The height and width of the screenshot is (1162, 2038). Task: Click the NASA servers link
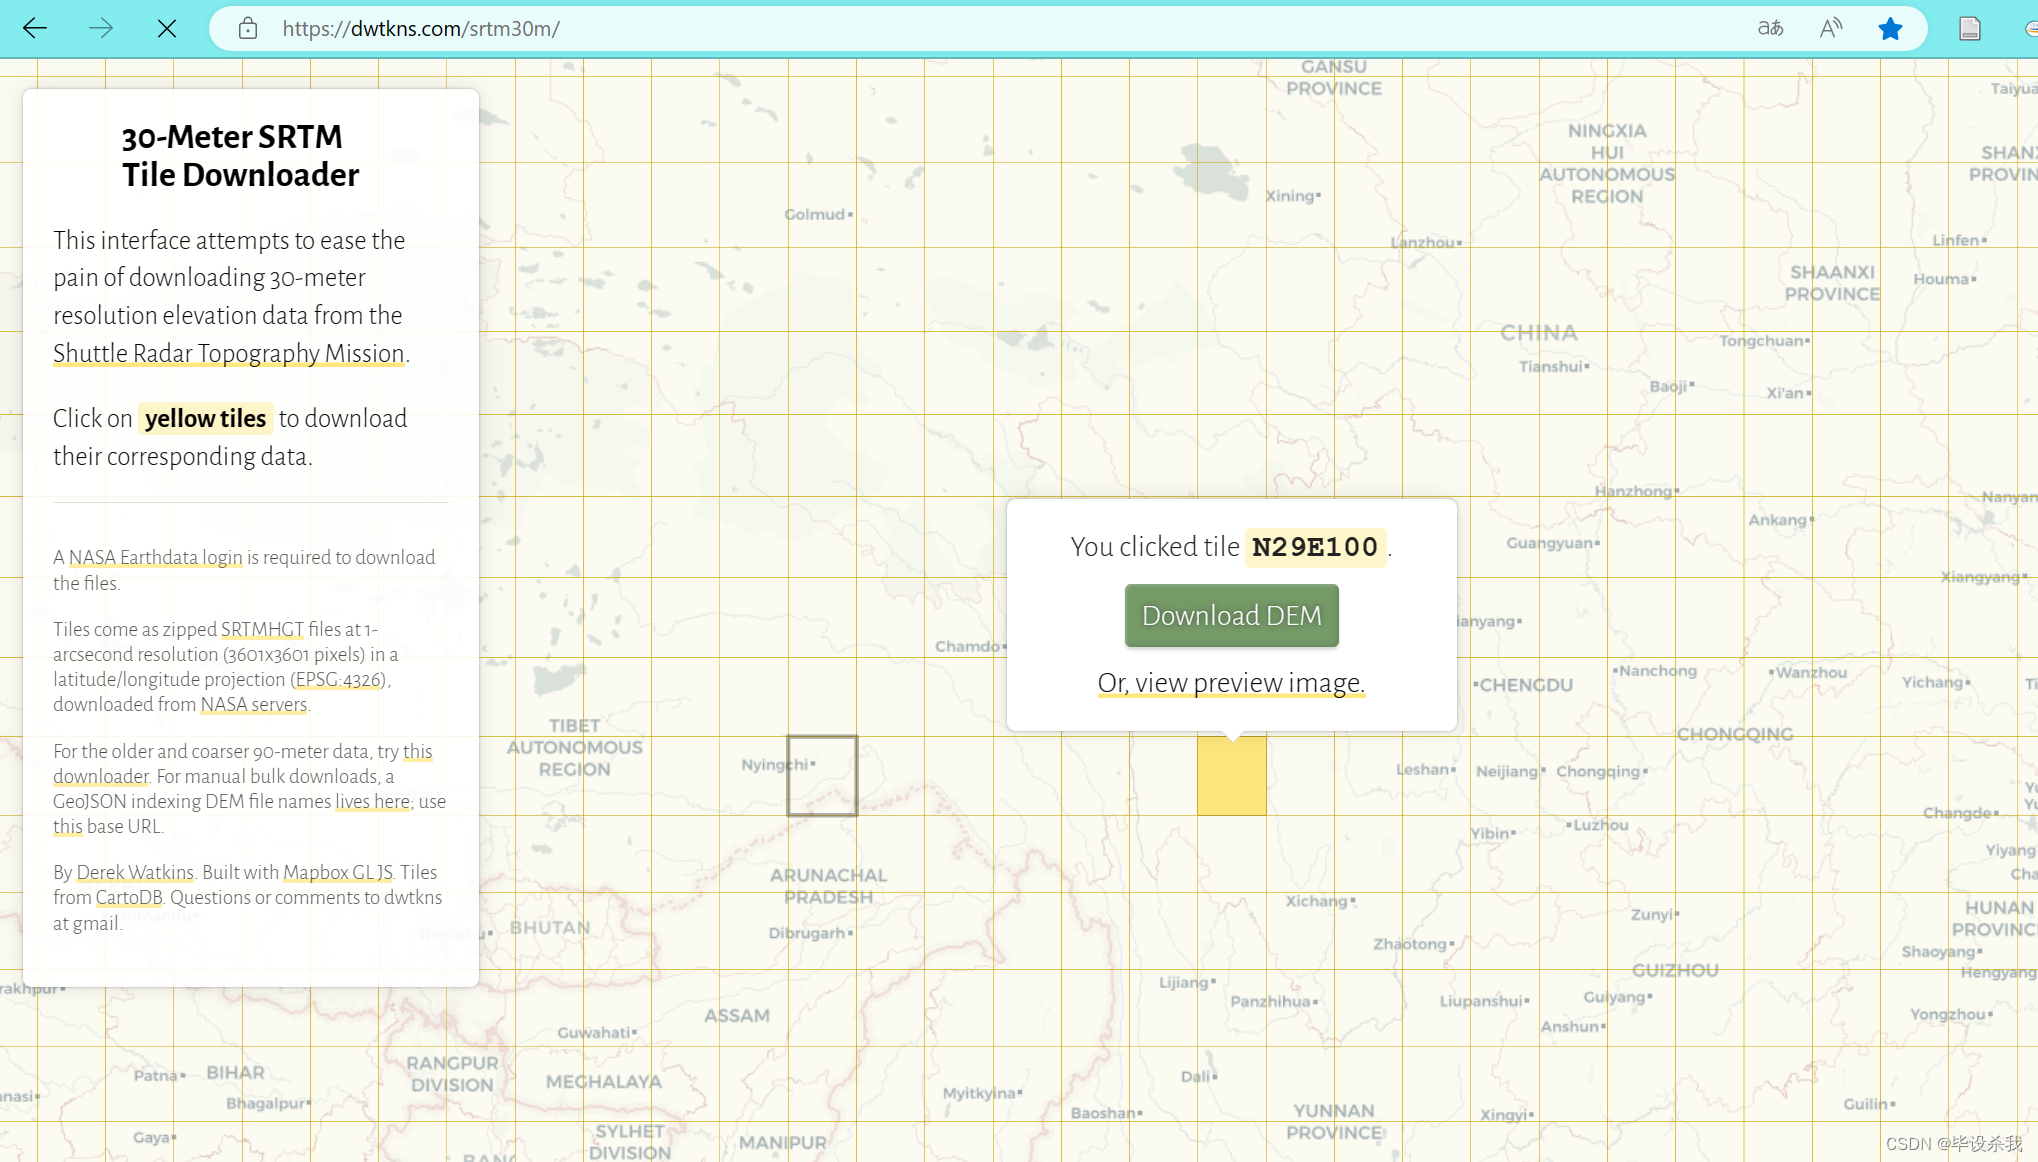pos(254,705)
